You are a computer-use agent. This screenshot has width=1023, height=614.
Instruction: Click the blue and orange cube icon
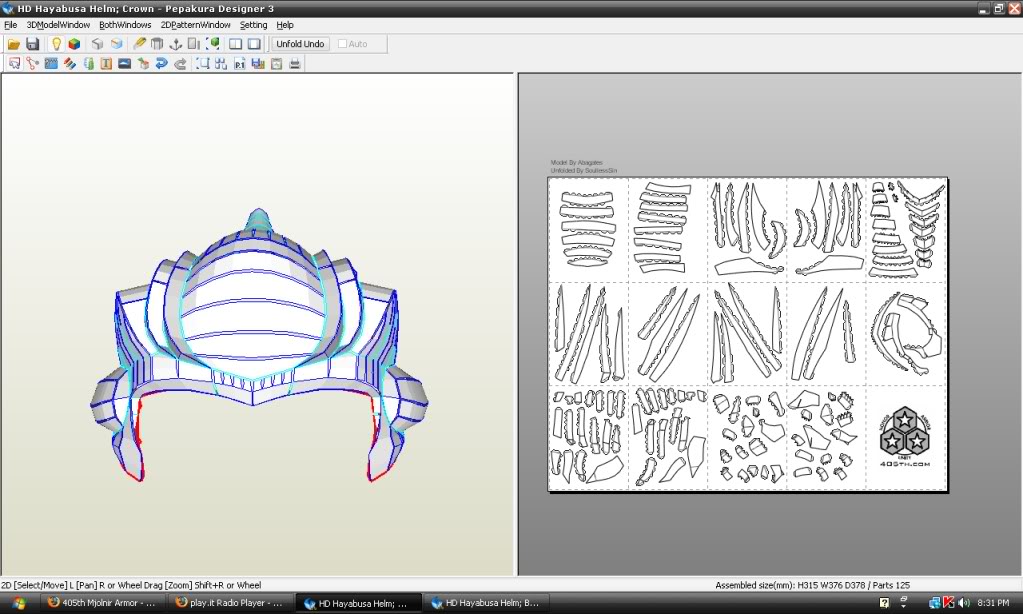click(x=117, y=44)
